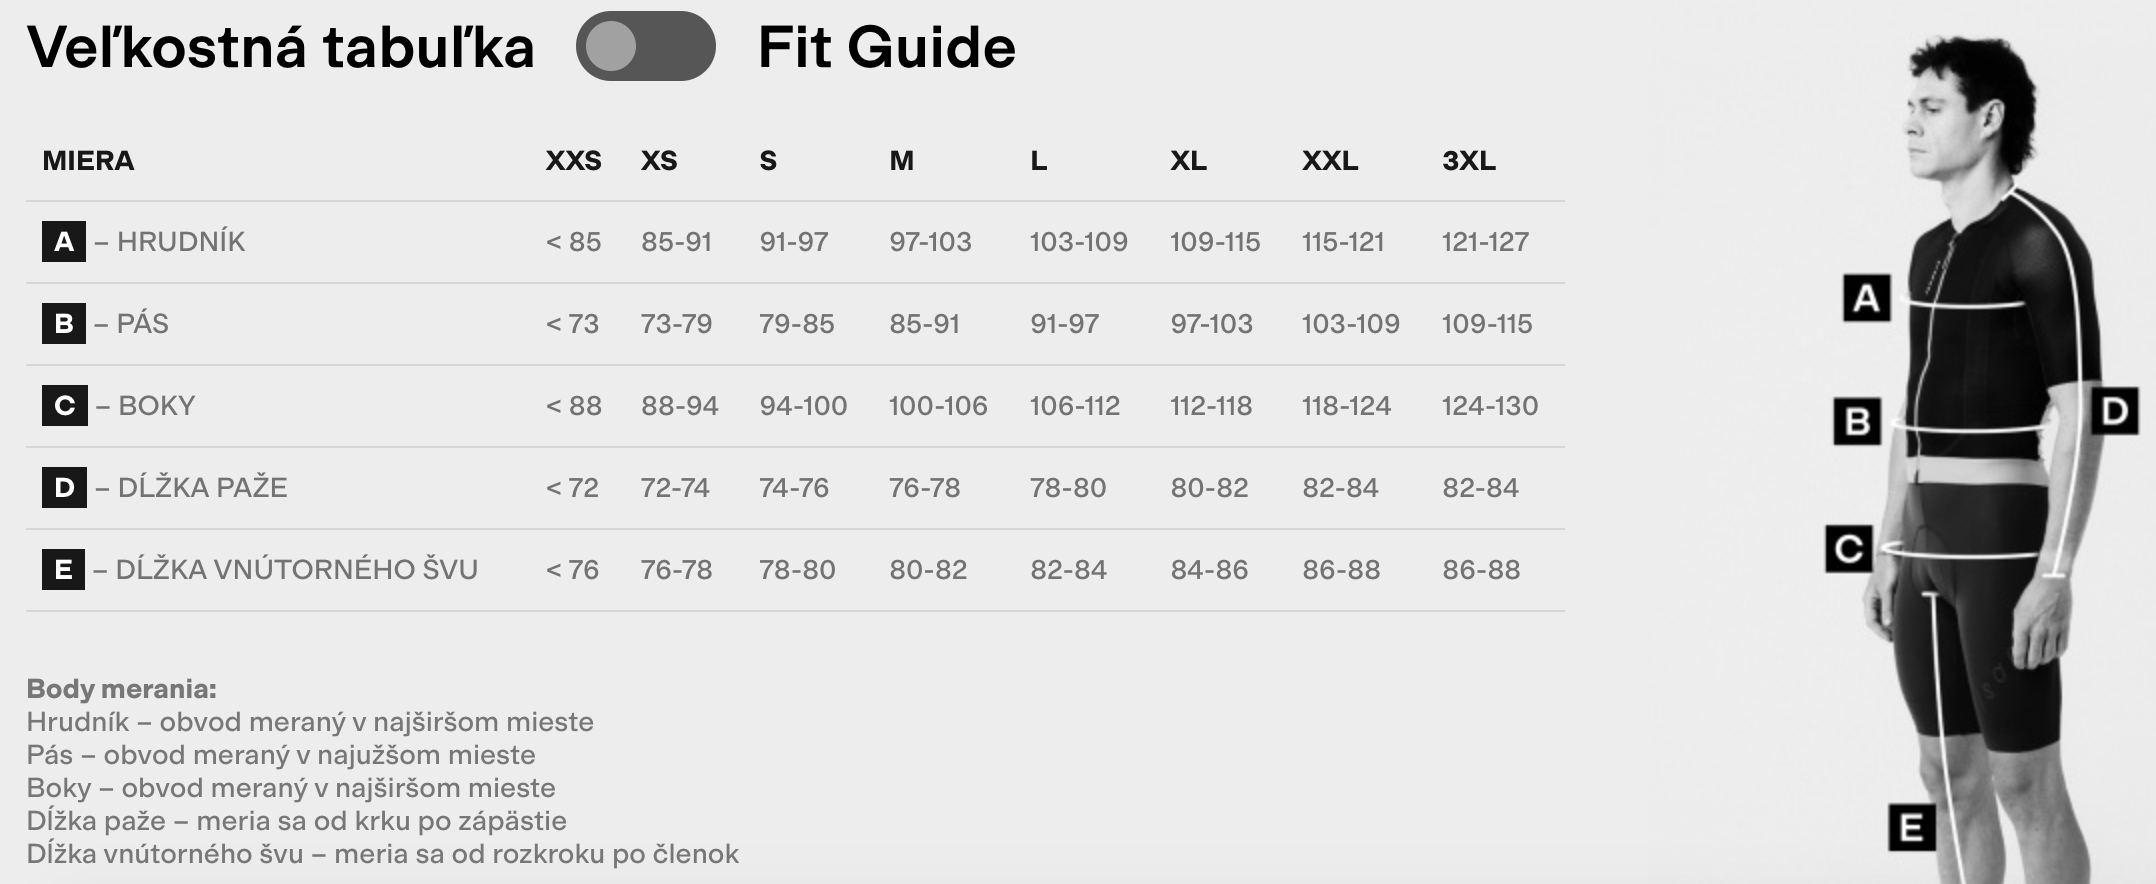Viewport: 2156px width, 884px height.
Task: Select the Fit Guide label
Action: (x=887, y=47)
